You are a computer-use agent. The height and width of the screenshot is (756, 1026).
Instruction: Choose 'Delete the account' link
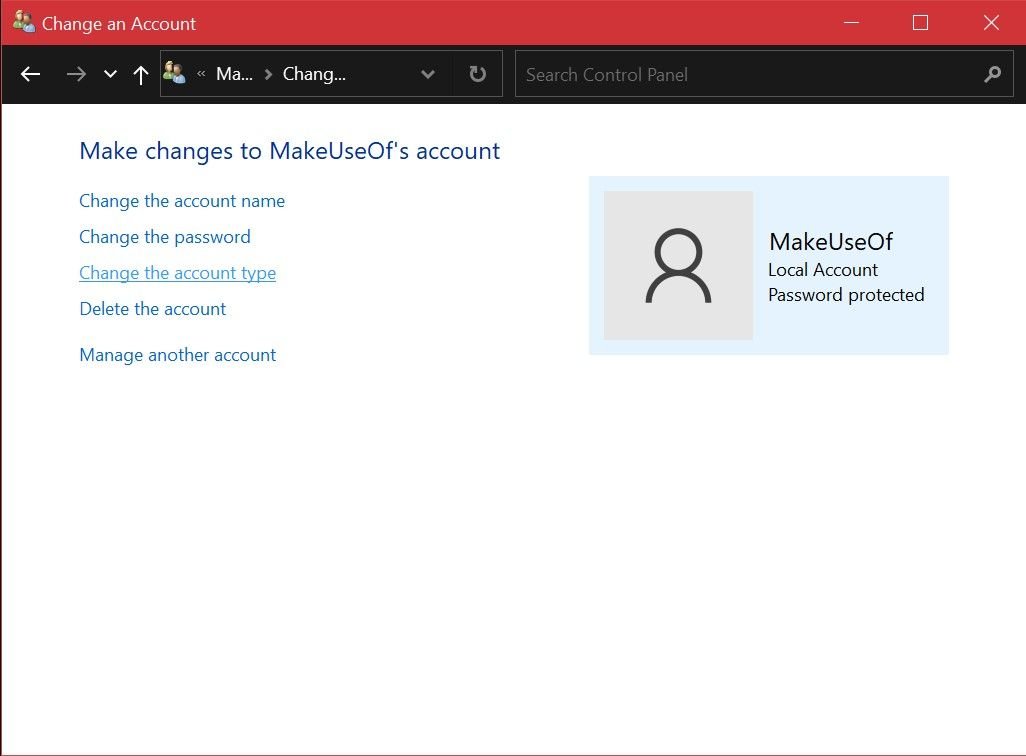tap(153, 309)
